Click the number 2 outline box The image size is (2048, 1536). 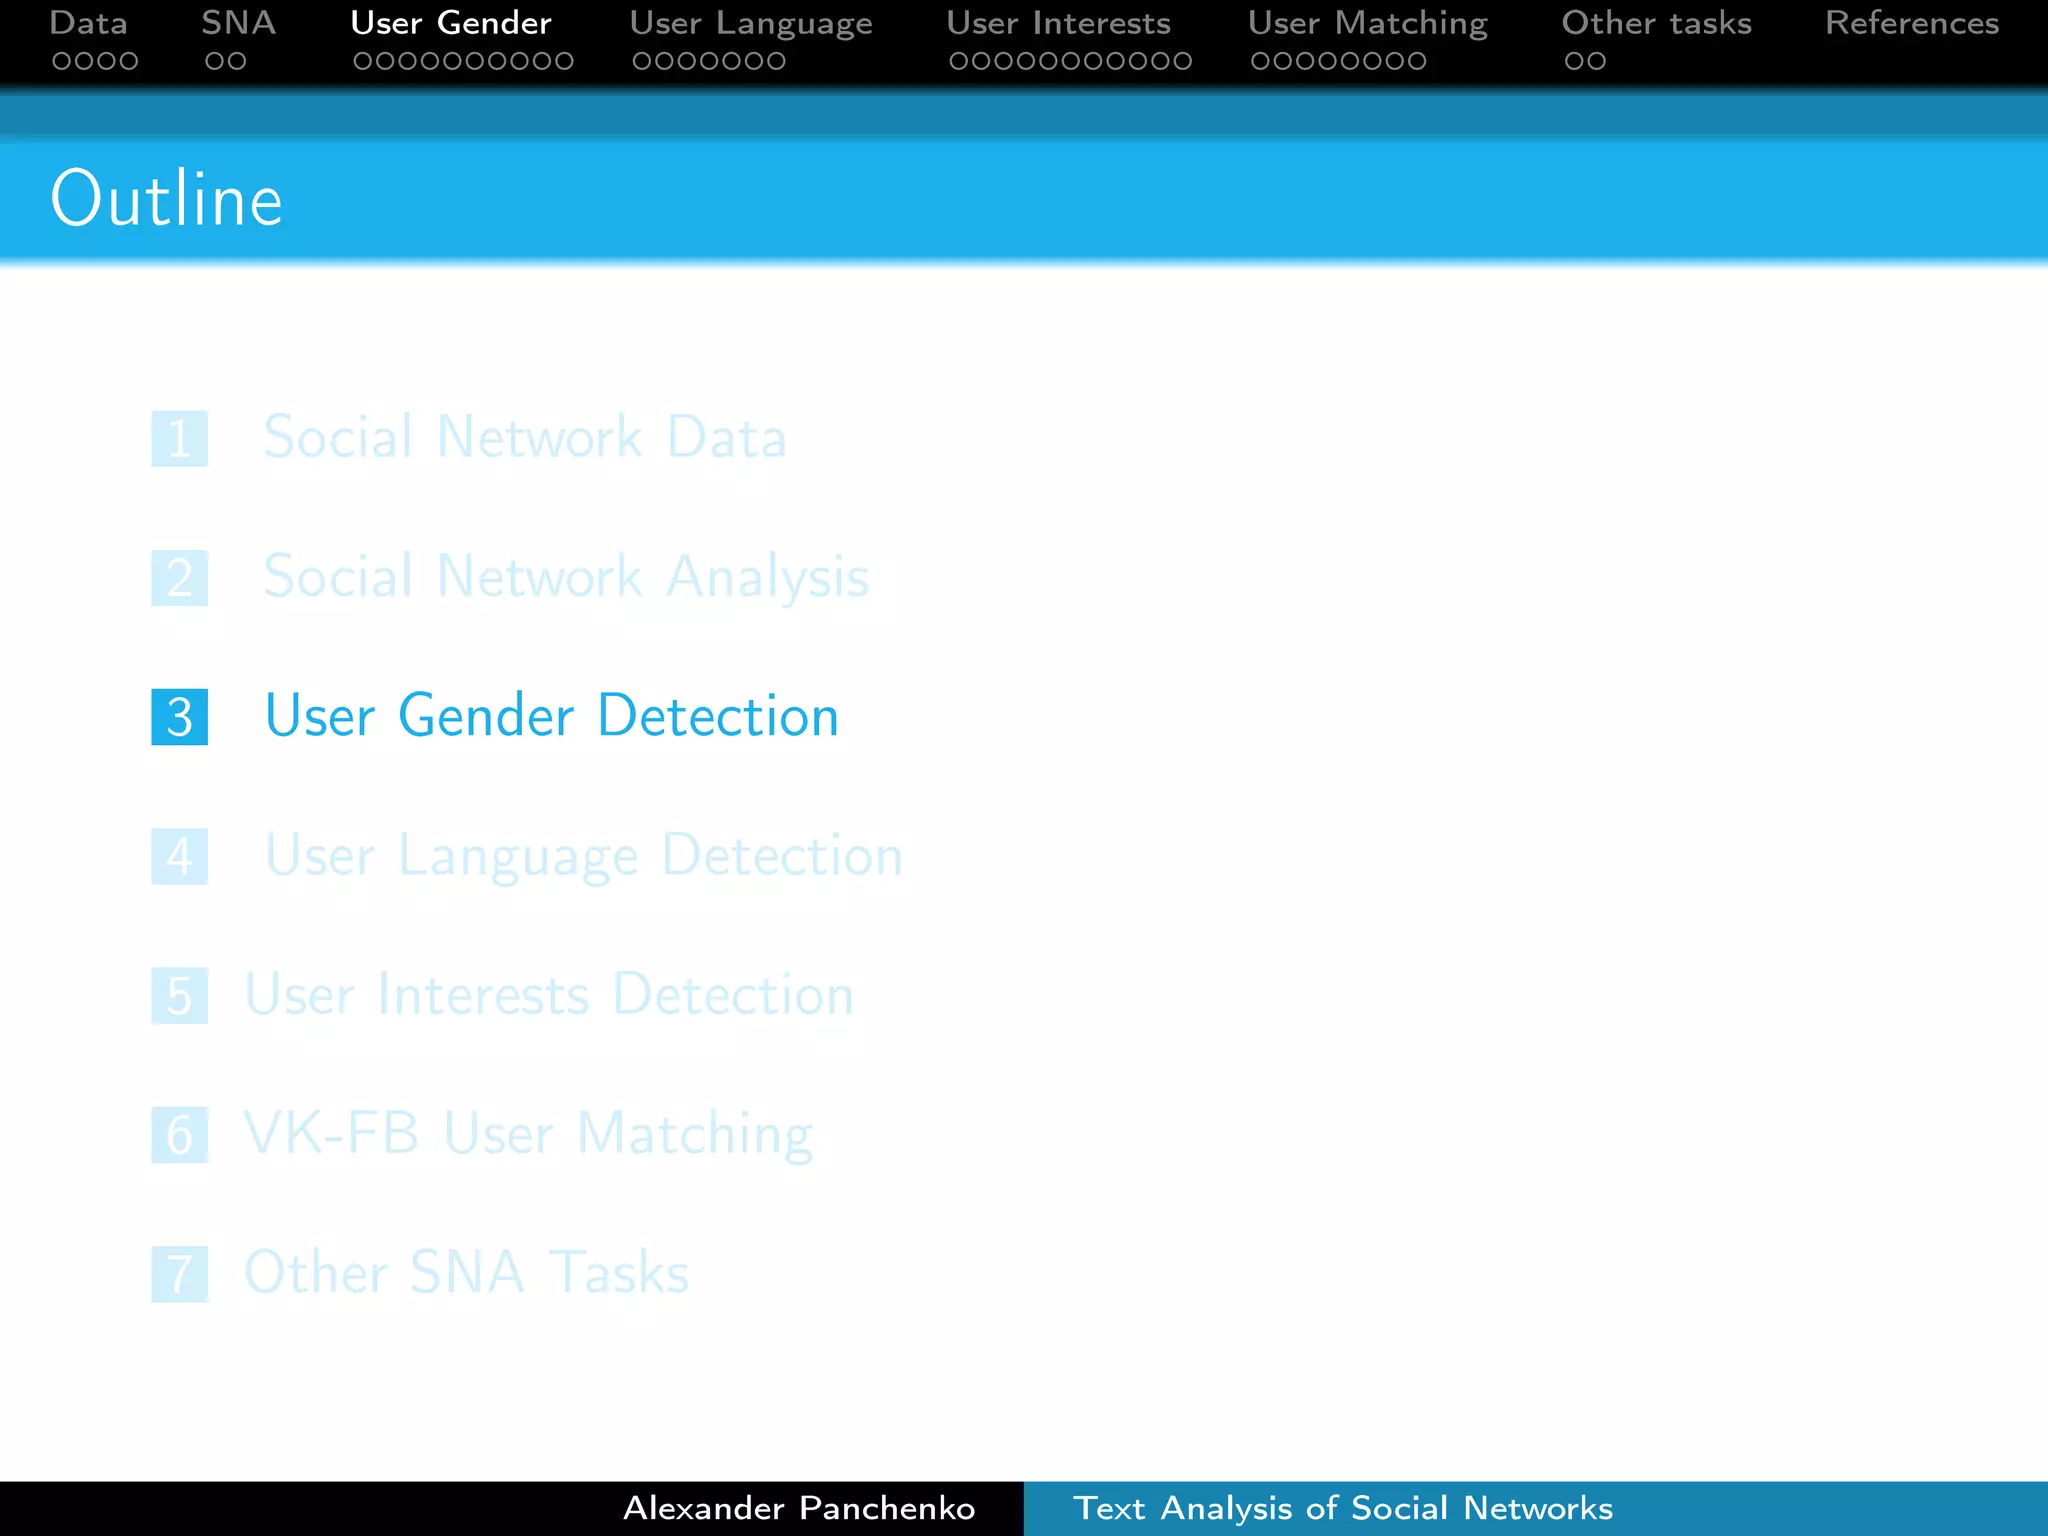(180, 578)
